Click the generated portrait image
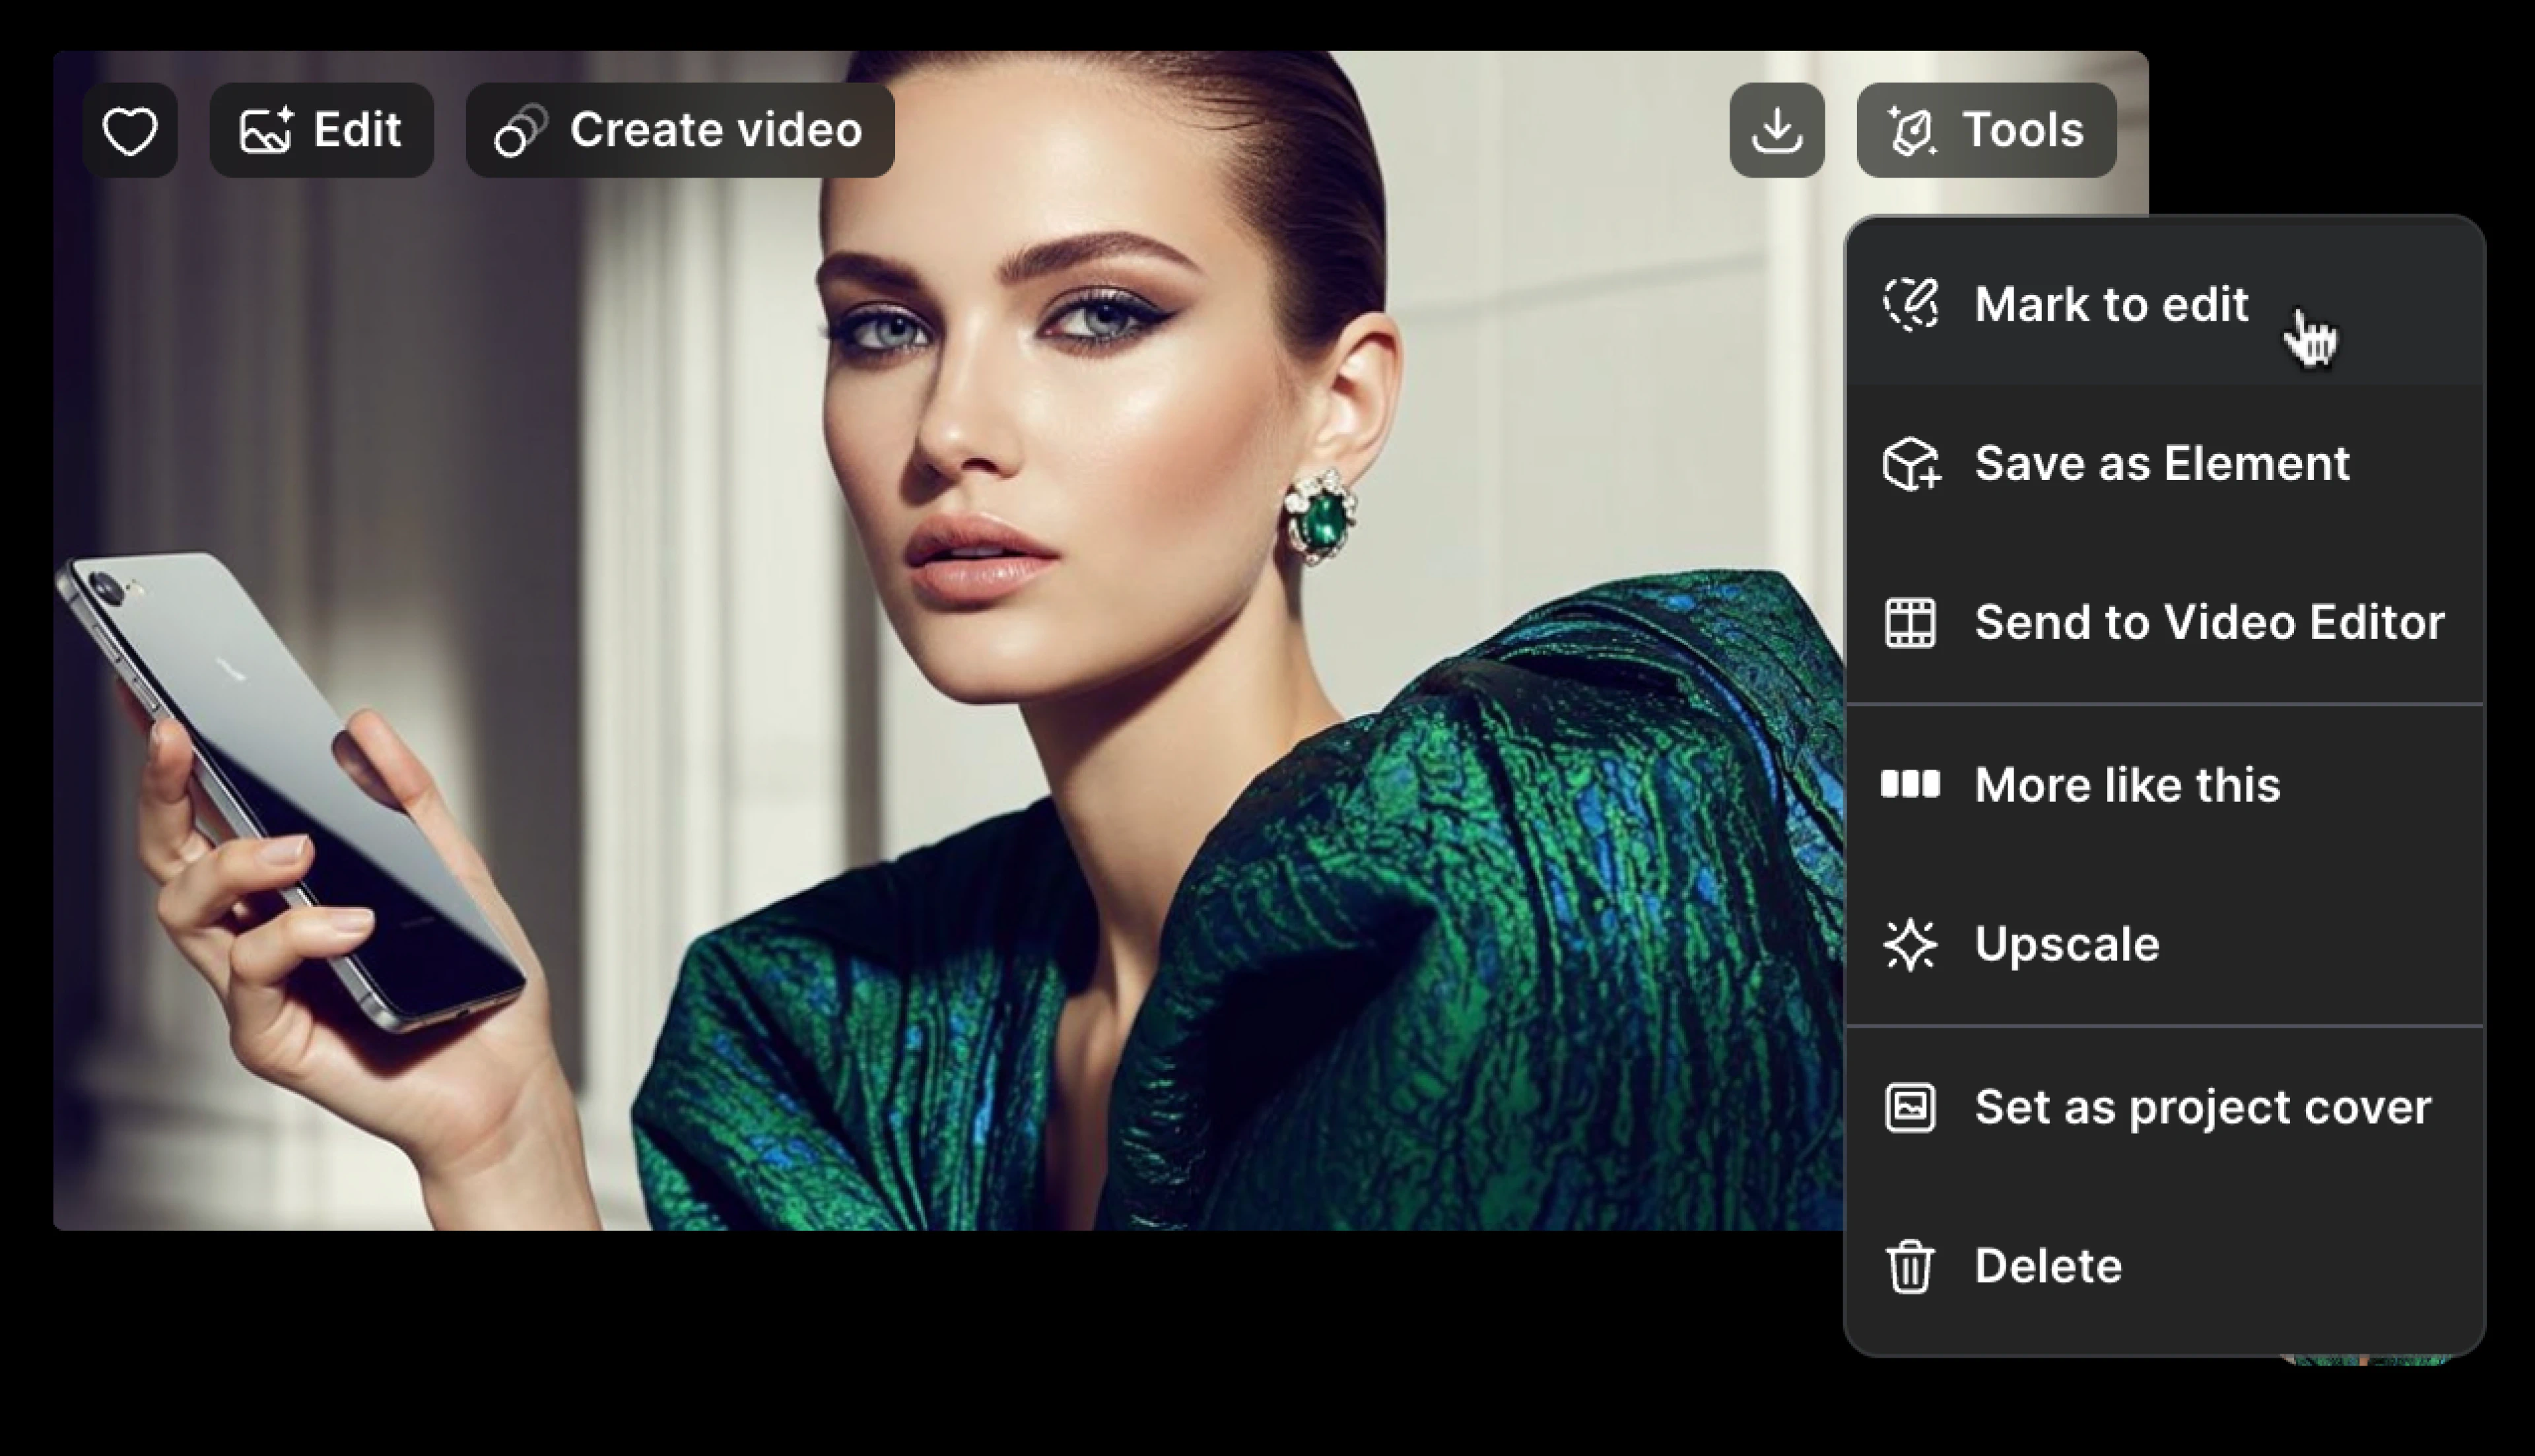This screenshot has height=1456, width=2535. click(x=1000, y=700)
